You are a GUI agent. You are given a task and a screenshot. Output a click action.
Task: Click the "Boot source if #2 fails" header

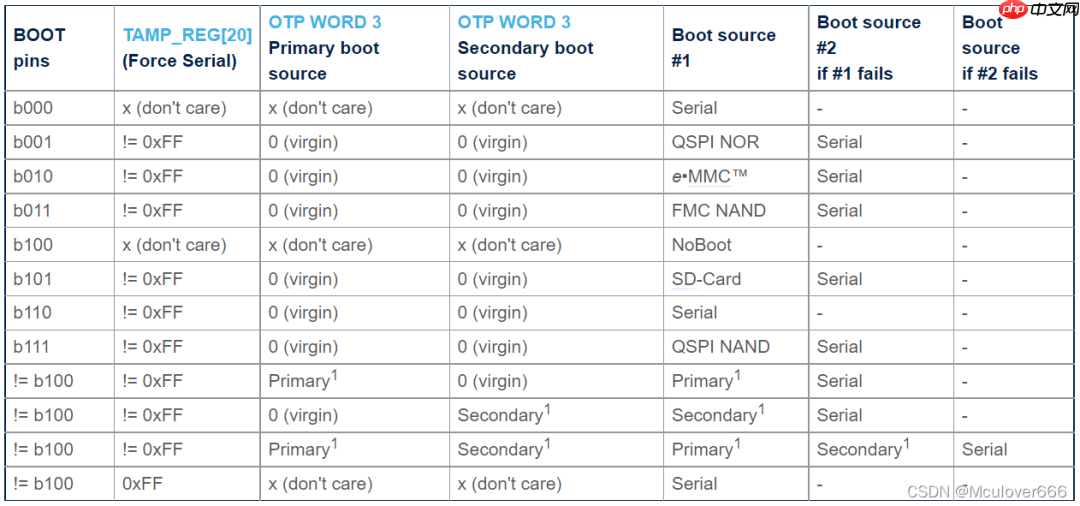click(999, 48)
